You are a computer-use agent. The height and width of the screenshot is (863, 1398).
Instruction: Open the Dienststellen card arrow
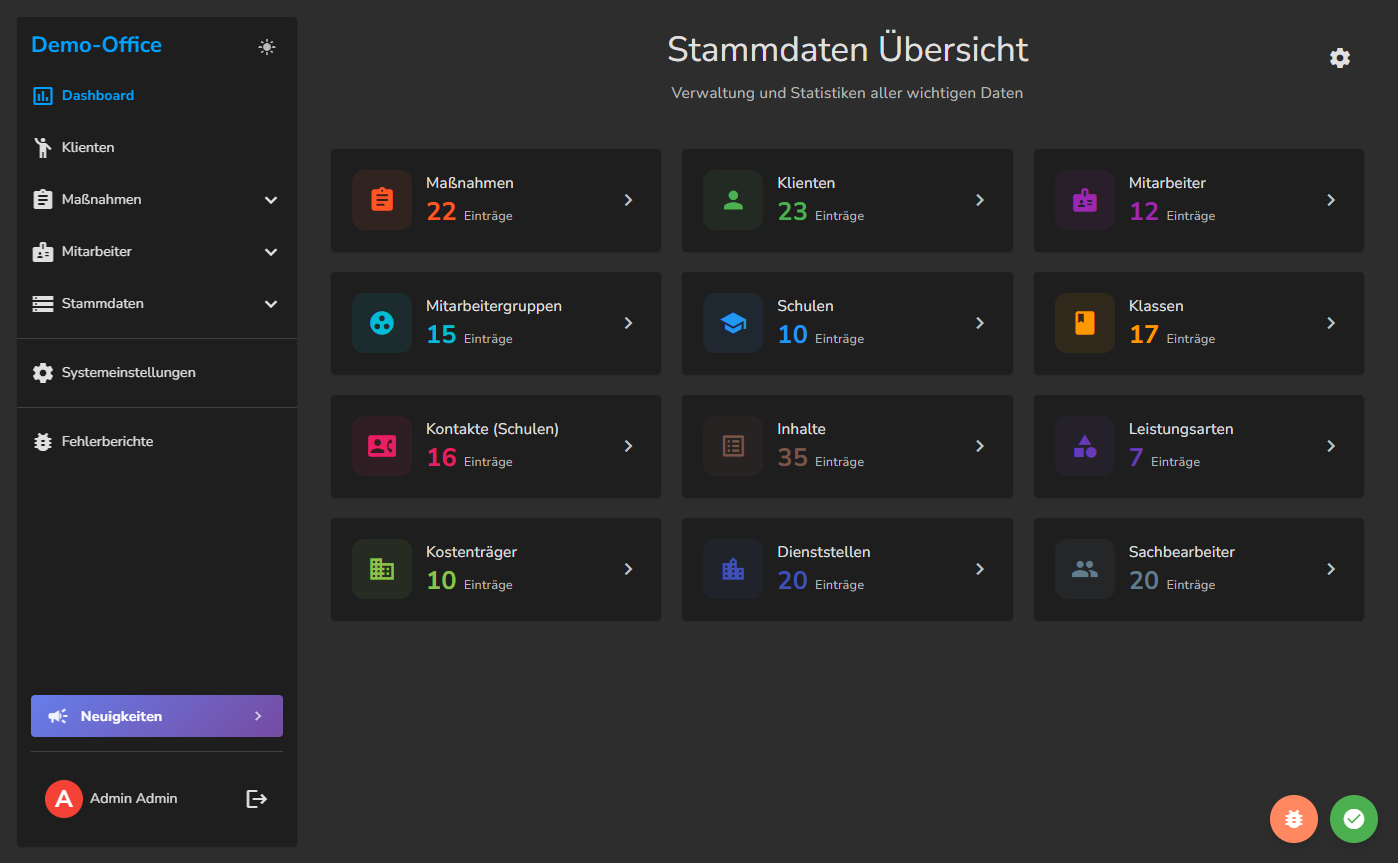[x=980, y=569]
